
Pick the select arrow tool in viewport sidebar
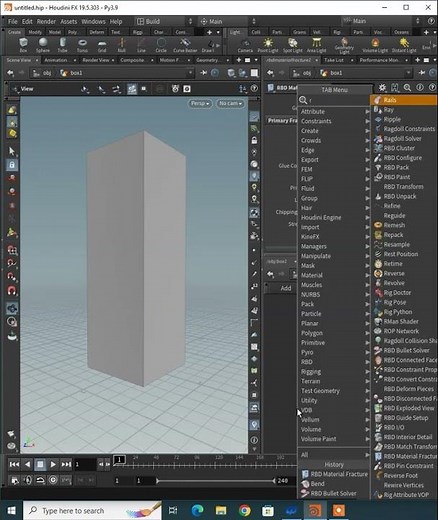click(x=12, y=151)
